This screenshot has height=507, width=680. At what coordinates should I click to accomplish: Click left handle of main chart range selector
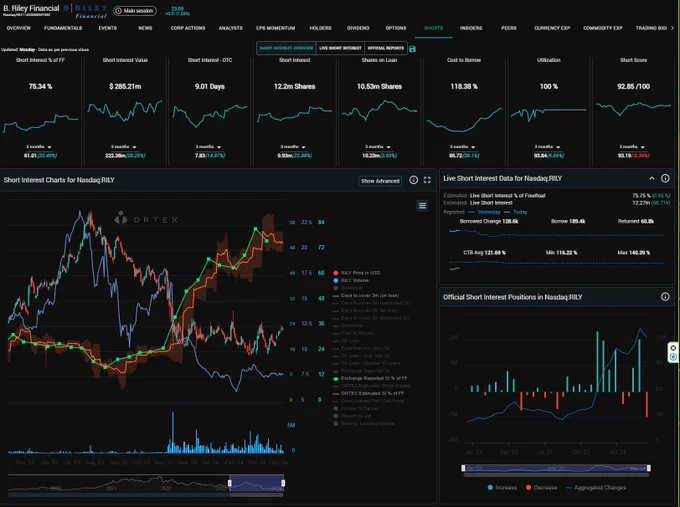point(230,483)
